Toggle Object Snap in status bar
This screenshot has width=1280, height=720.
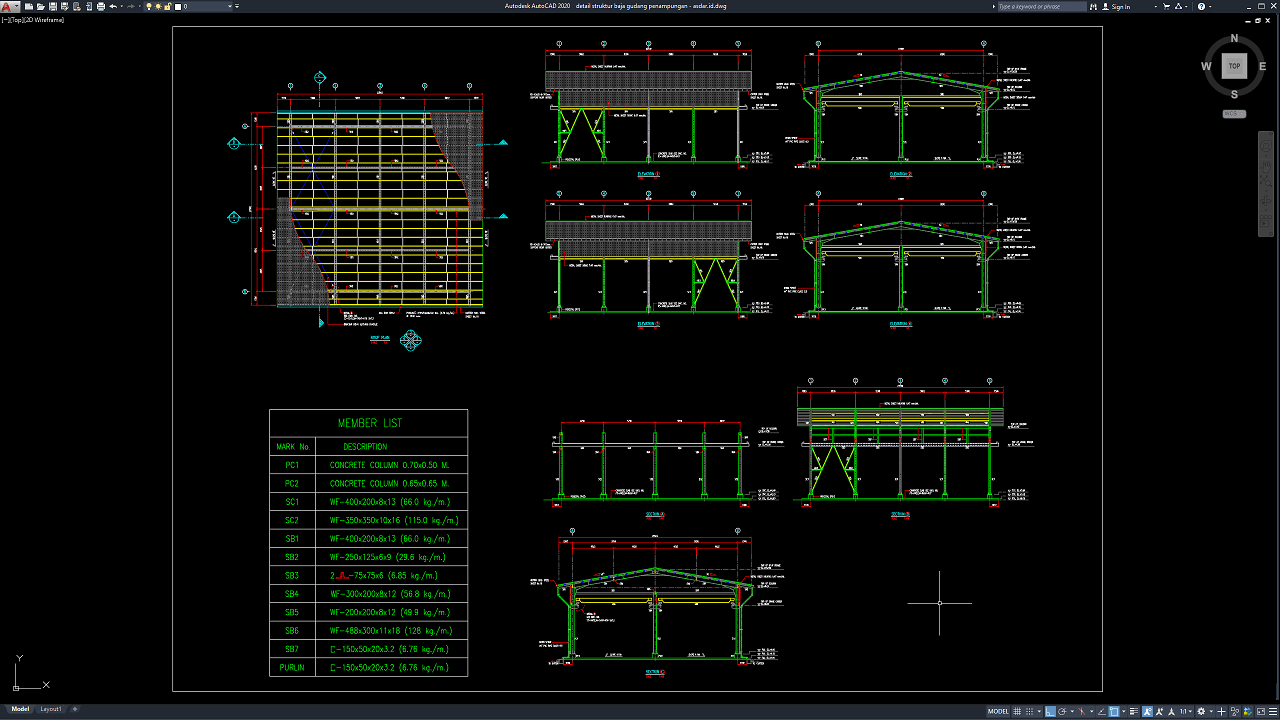tap(1115, 711)
